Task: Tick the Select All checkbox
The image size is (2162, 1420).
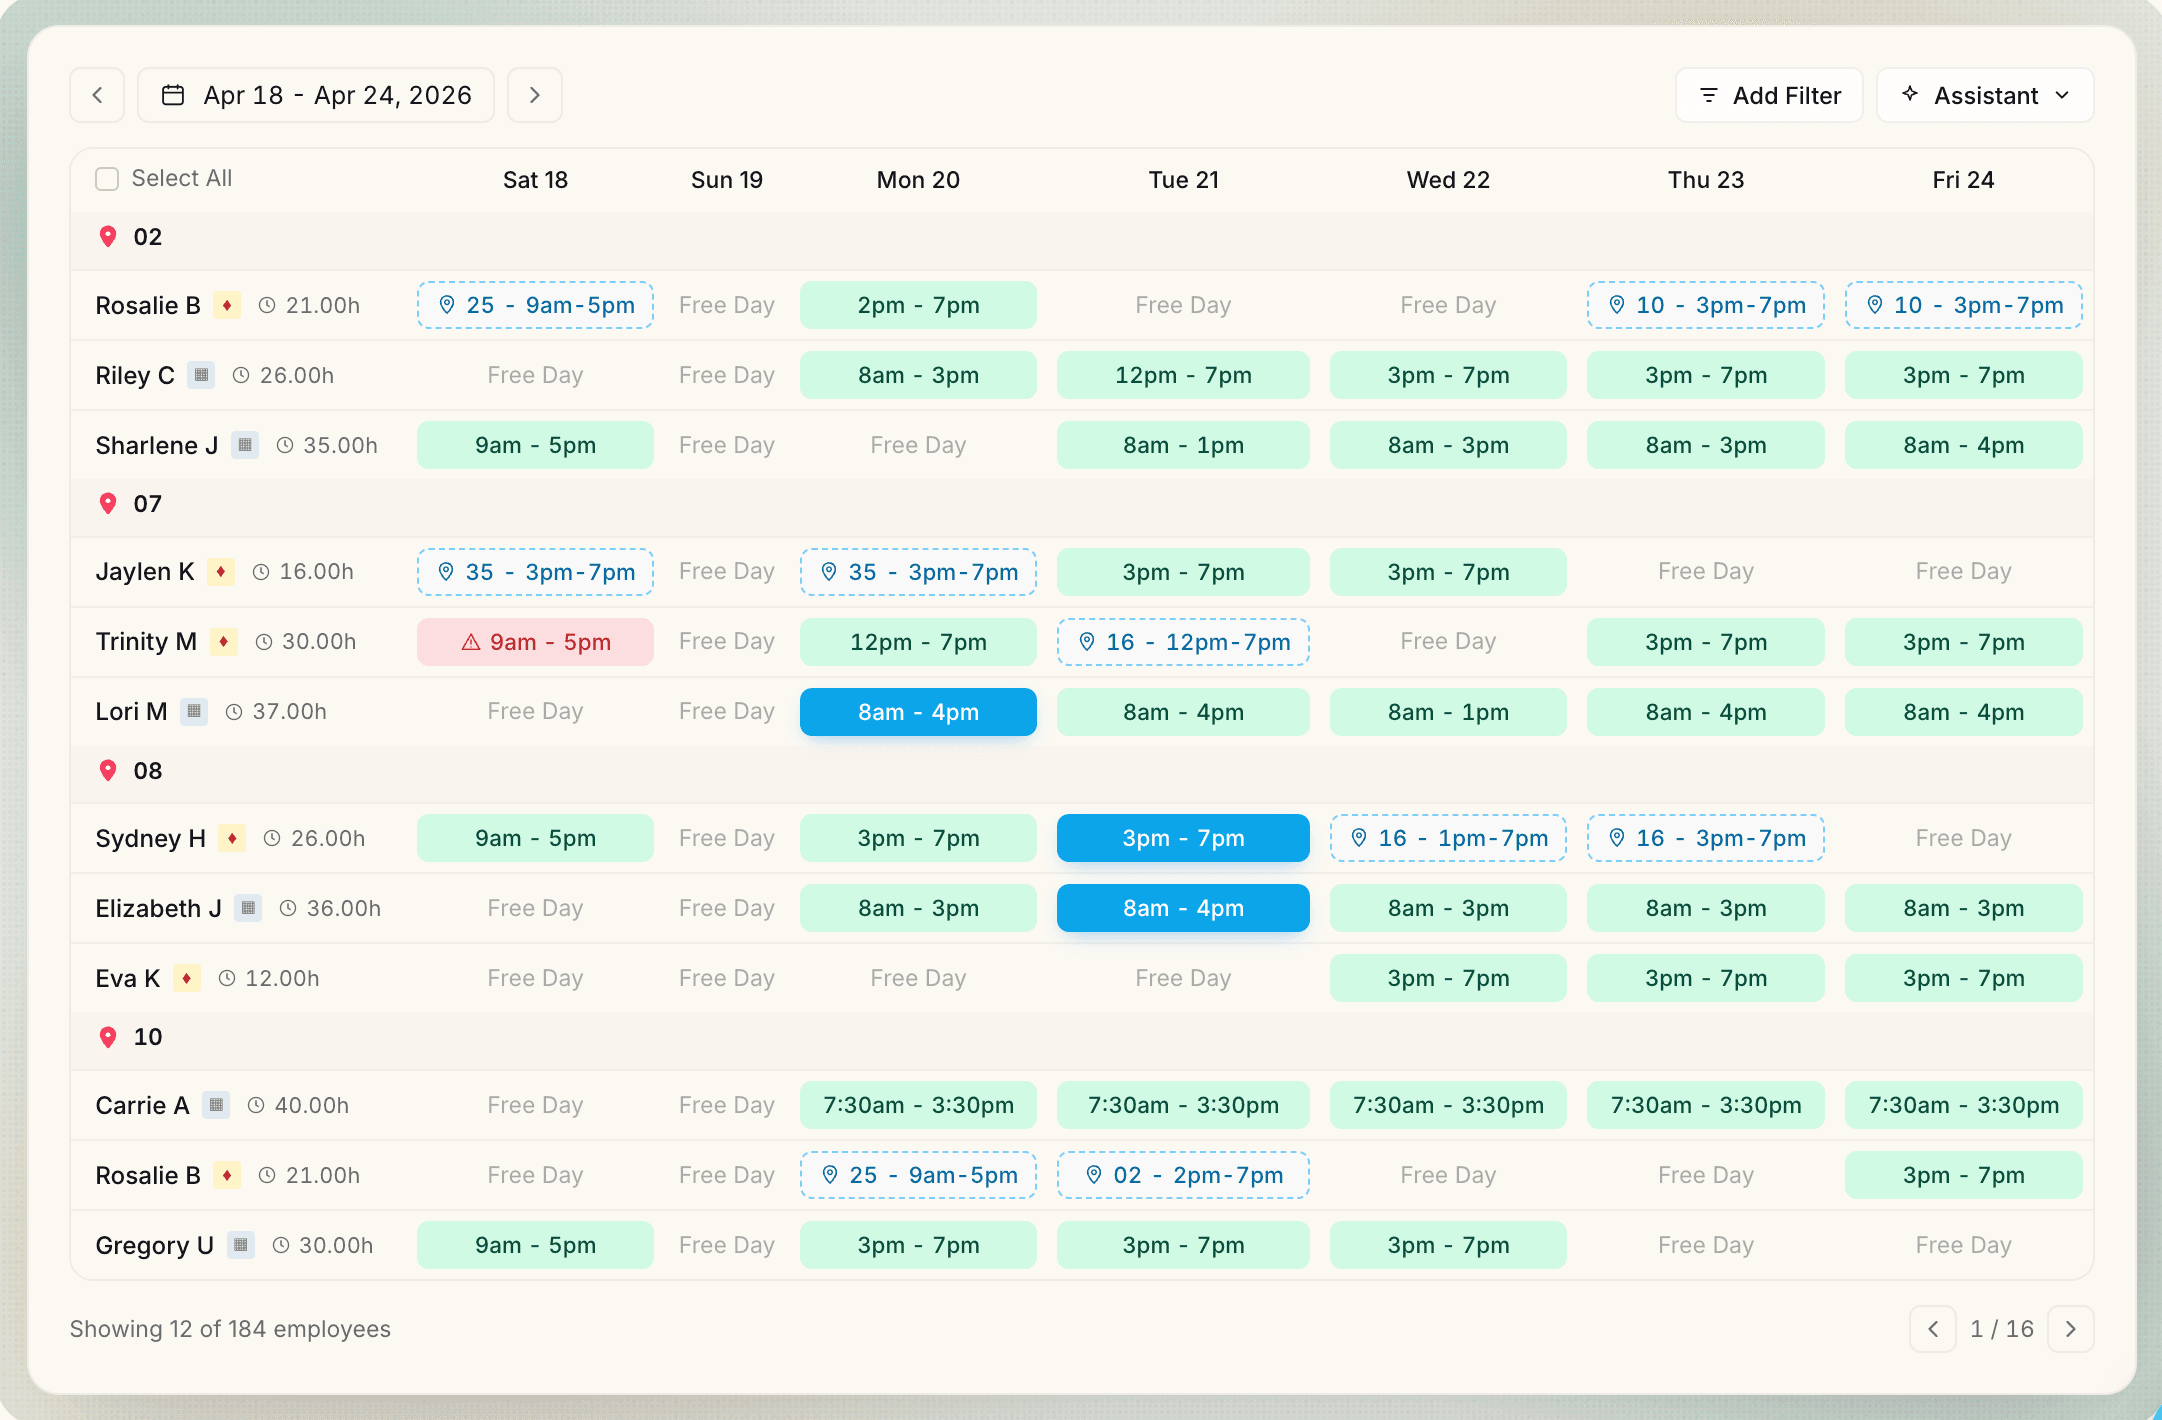Action: [107, 179]
